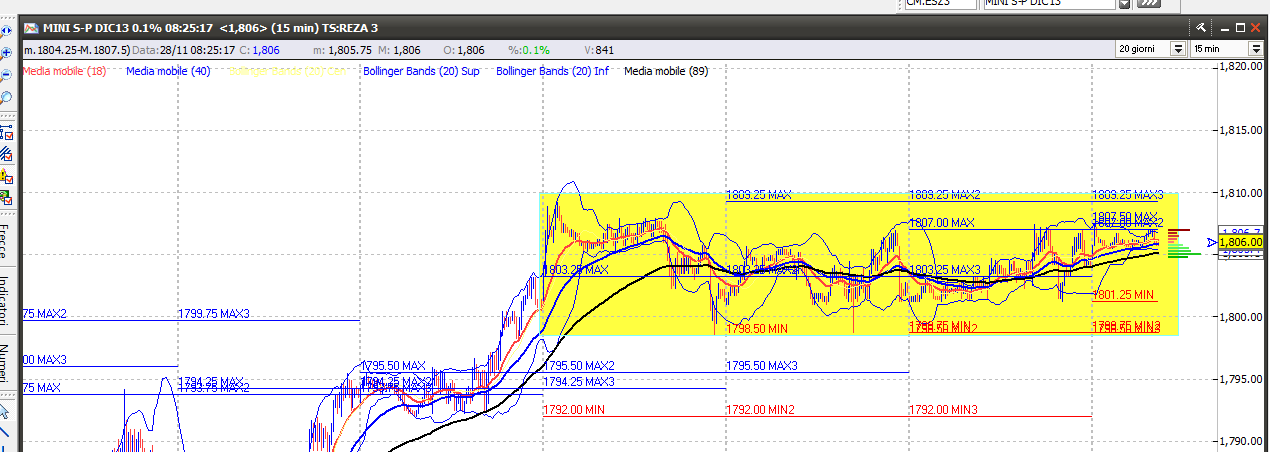
Task: Click the triple-arrow go button
Action: [x=1148, y=4]
